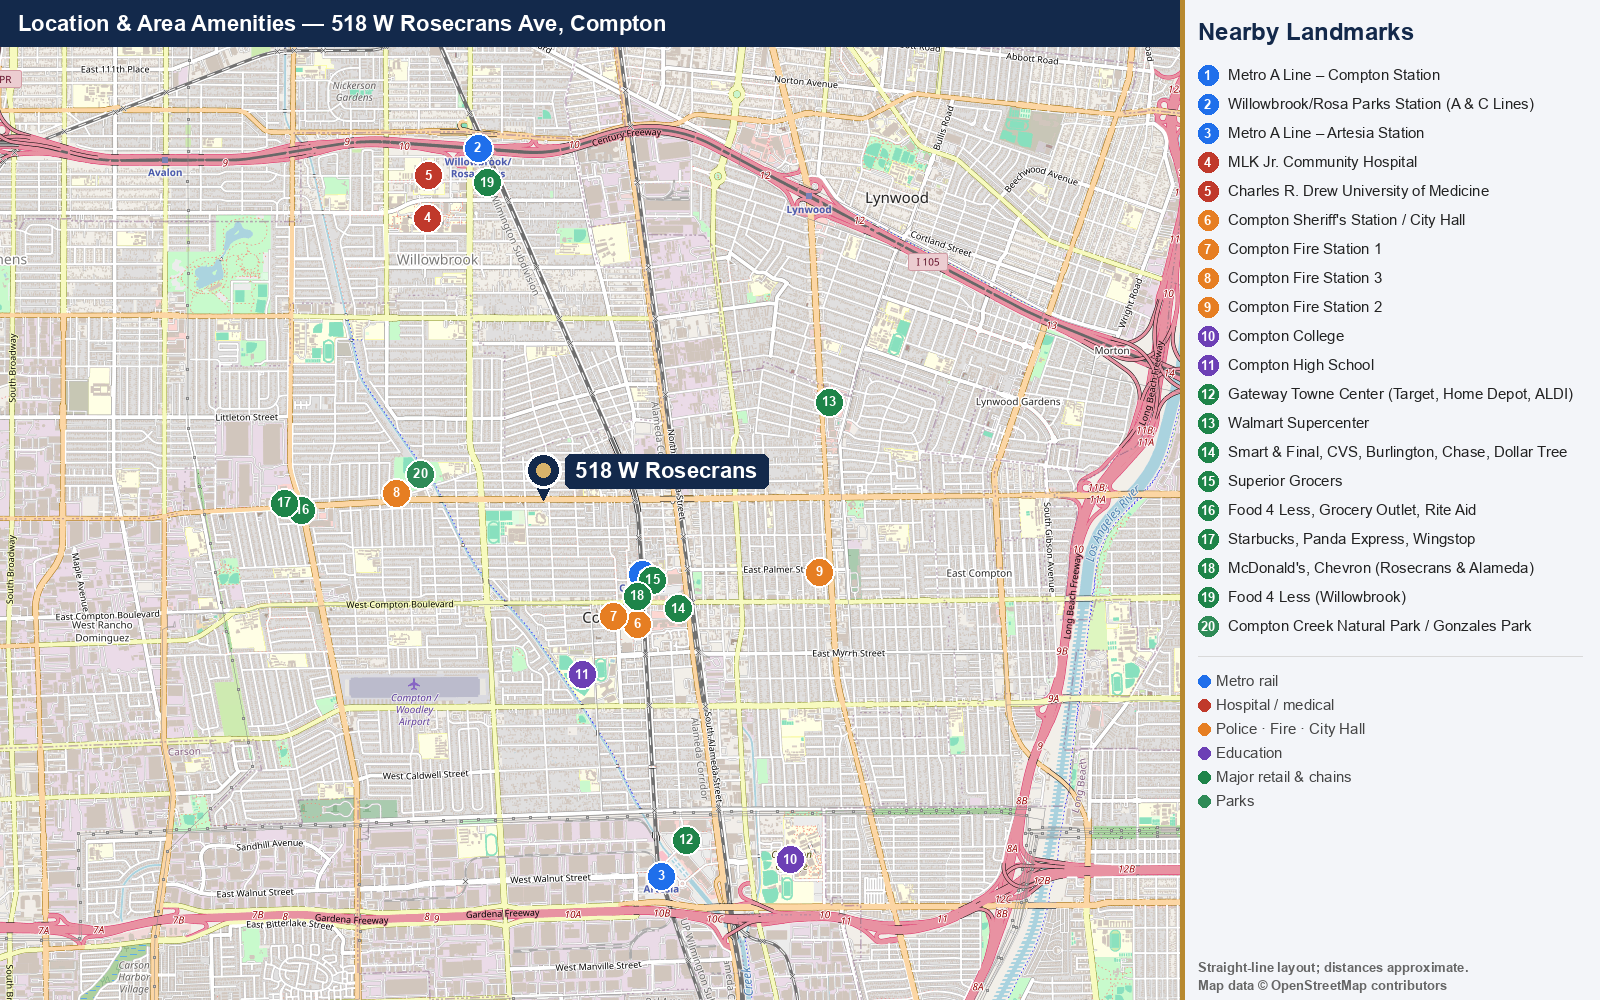Click the Parks legend entry
Viewport: 1600px width, 1000px height.
pyautogui.click(x=1226, y=801)
